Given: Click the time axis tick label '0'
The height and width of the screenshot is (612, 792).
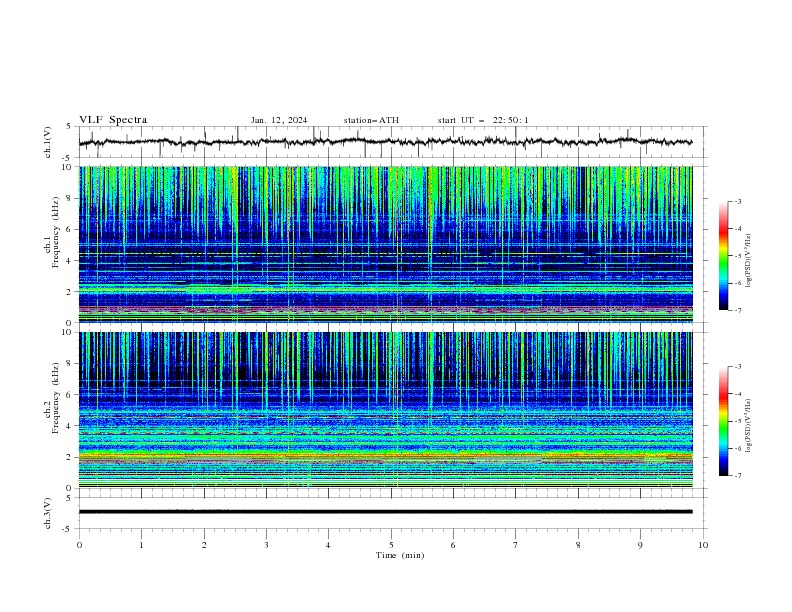Looking at the screenshot, I should [79, 545].
